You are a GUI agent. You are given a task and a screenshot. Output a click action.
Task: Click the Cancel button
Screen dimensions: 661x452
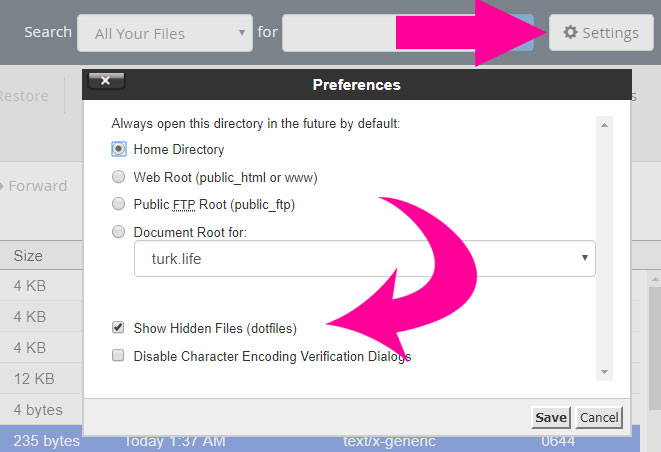599,417
